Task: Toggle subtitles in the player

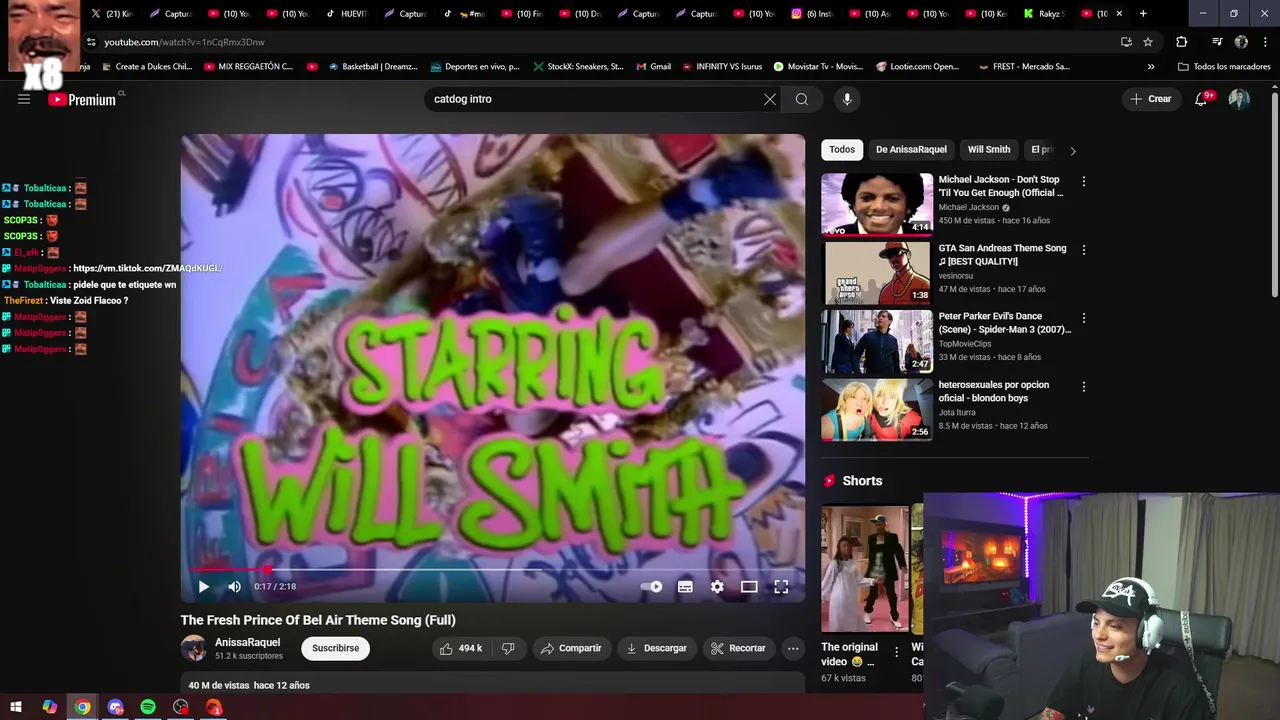Action: 685,587
